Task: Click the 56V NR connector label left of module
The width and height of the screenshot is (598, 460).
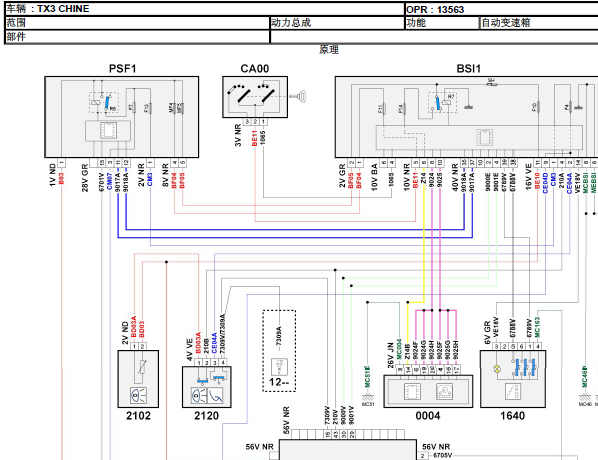Action: 259,447
